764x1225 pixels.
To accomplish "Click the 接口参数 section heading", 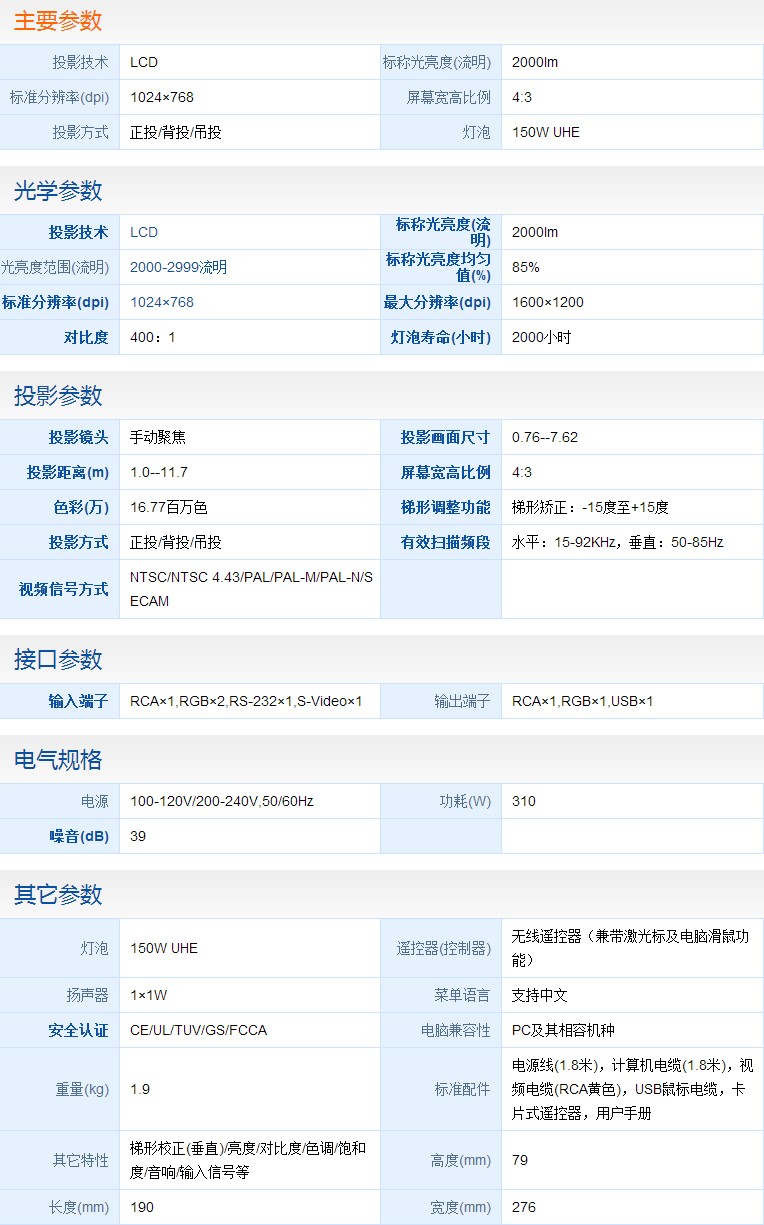I will tap(58, 660).
